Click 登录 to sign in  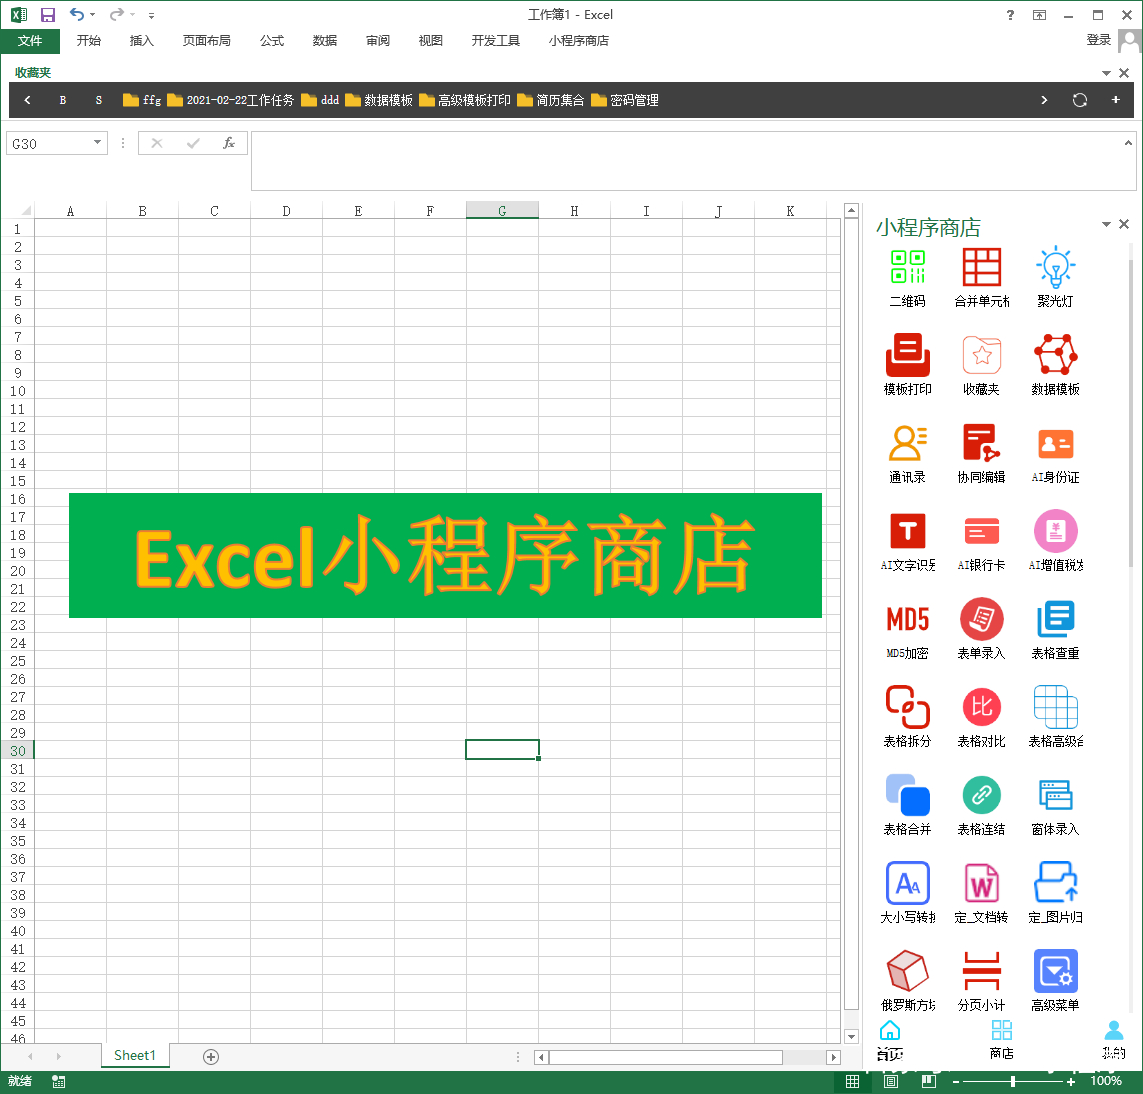1099,40
